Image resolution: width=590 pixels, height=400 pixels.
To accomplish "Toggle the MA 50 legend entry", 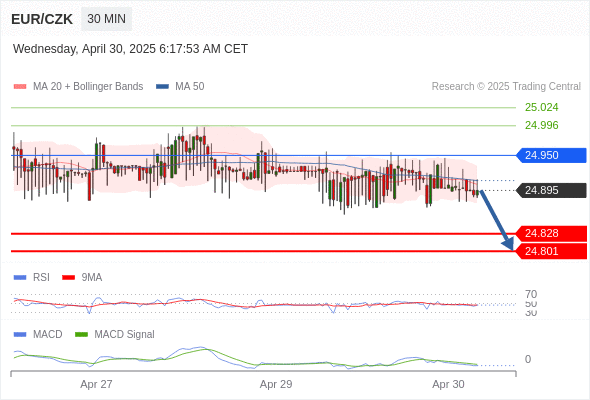I will coord(180,87).
